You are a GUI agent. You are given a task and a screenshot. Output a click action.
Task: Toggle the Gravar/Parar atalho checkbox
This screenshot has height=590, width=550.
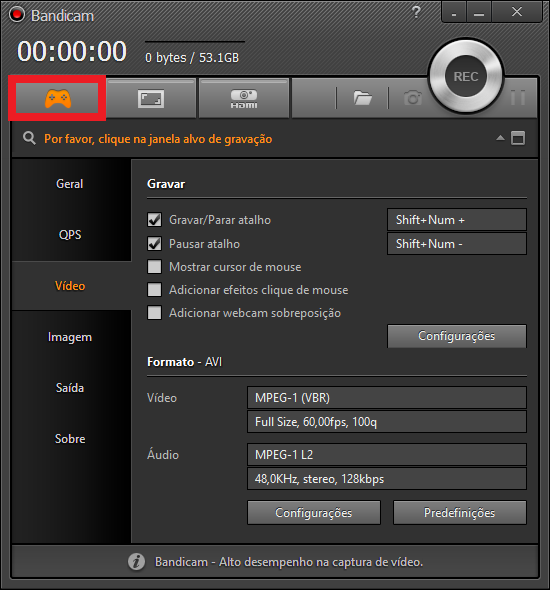tap(154, 220)
